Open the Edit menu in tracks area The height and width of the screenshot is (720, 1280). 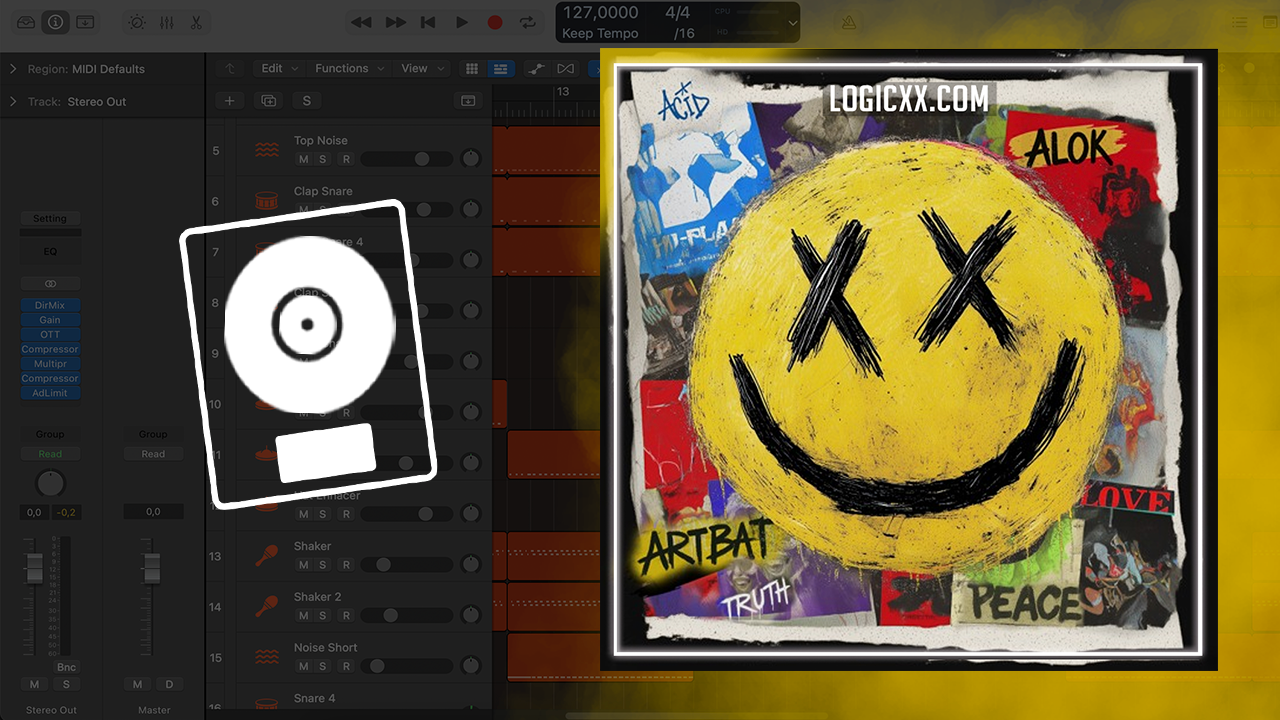point(279,68)
